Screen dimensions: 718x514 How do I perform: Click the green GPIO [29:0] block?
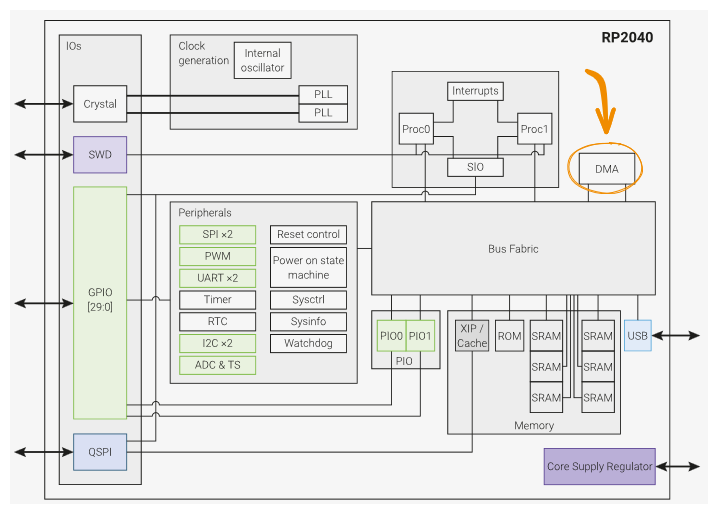click(100, 303)
